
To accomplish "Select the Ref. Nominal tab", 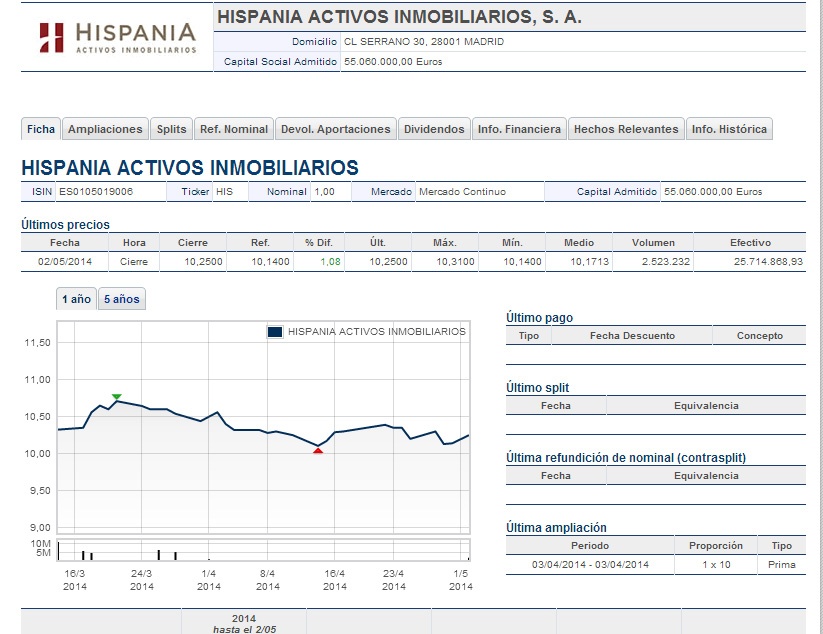I will (x=234, y=129).
